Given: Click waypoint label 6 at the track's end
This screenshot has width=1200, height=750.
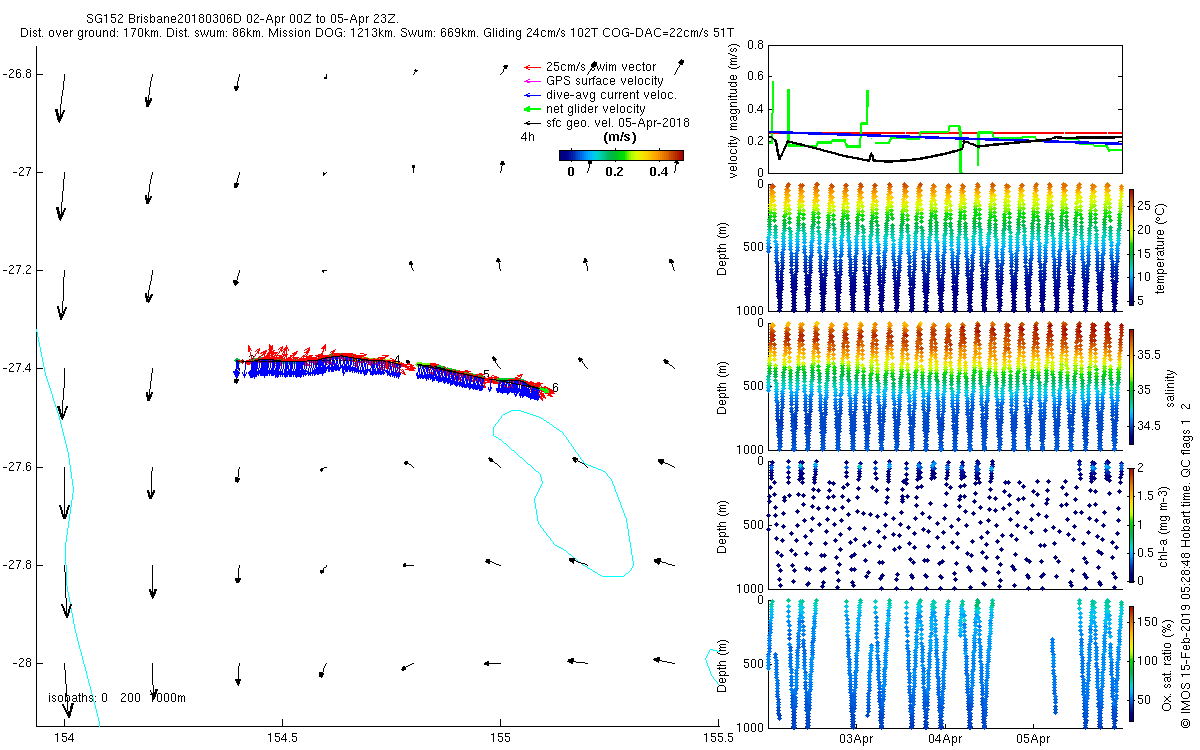Looking at the screenshot, I should coord(555,388).
